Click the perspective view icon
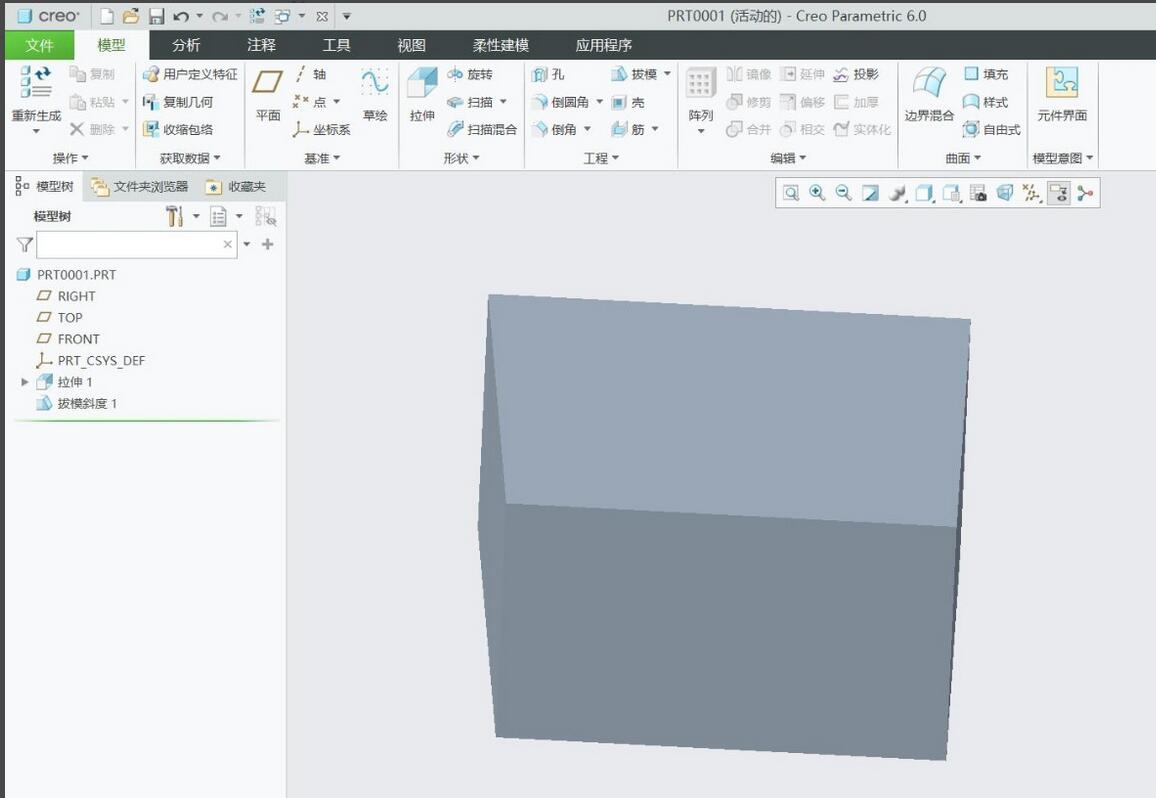This screenshot has width=1156, height=798. coord(1005,193)
